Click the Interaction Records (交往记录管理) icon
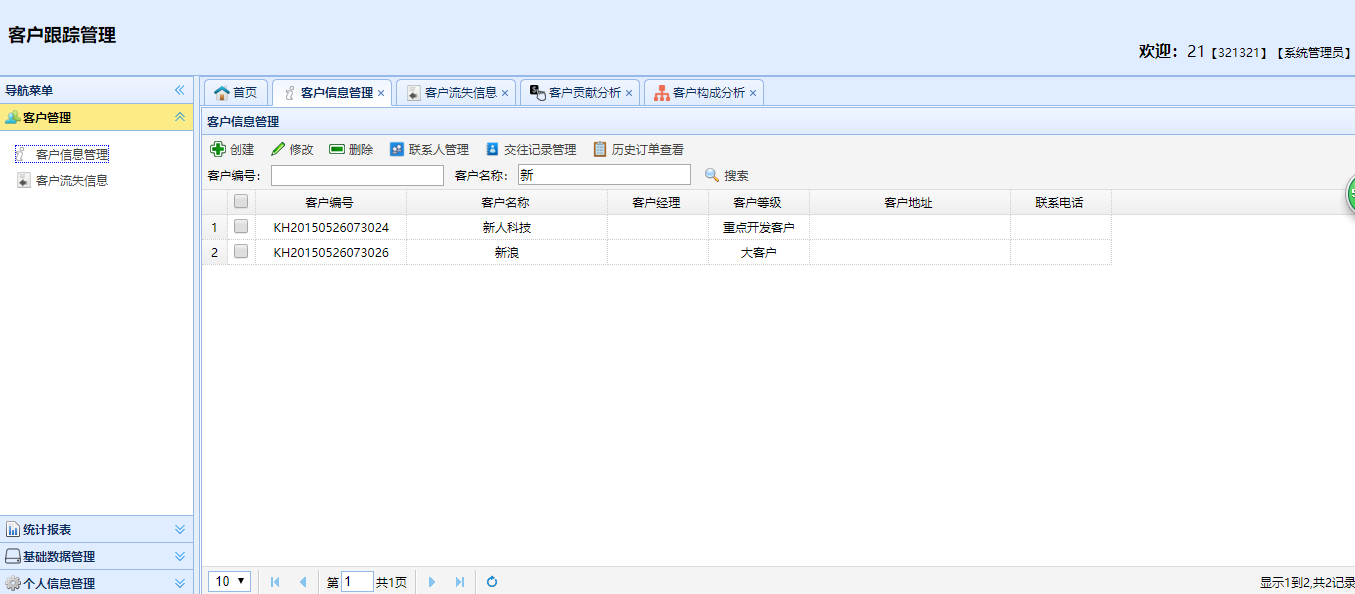This screenshot has height=594, width=1355. click(x=492, y=149)
